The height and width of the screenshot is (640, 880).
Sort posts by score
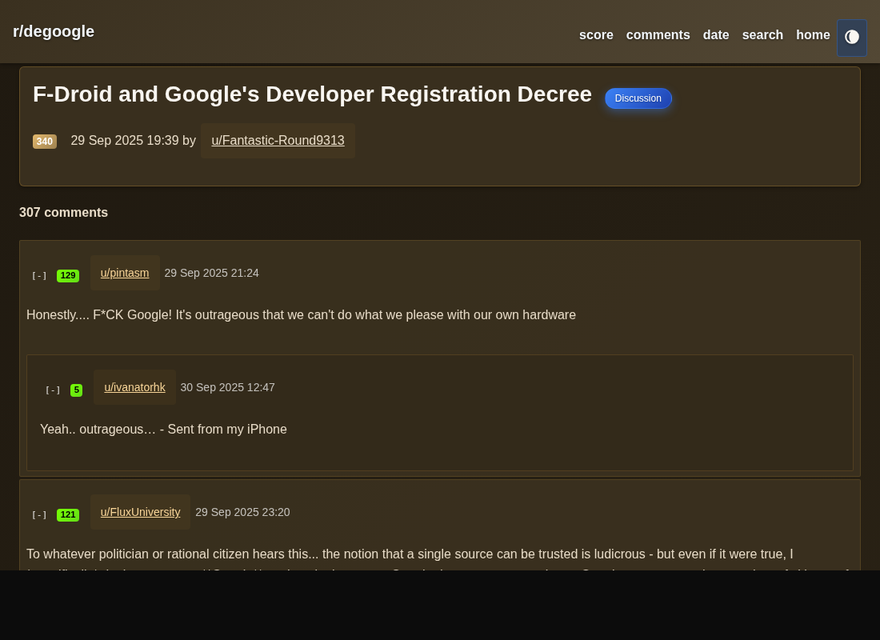pos(596,35)
